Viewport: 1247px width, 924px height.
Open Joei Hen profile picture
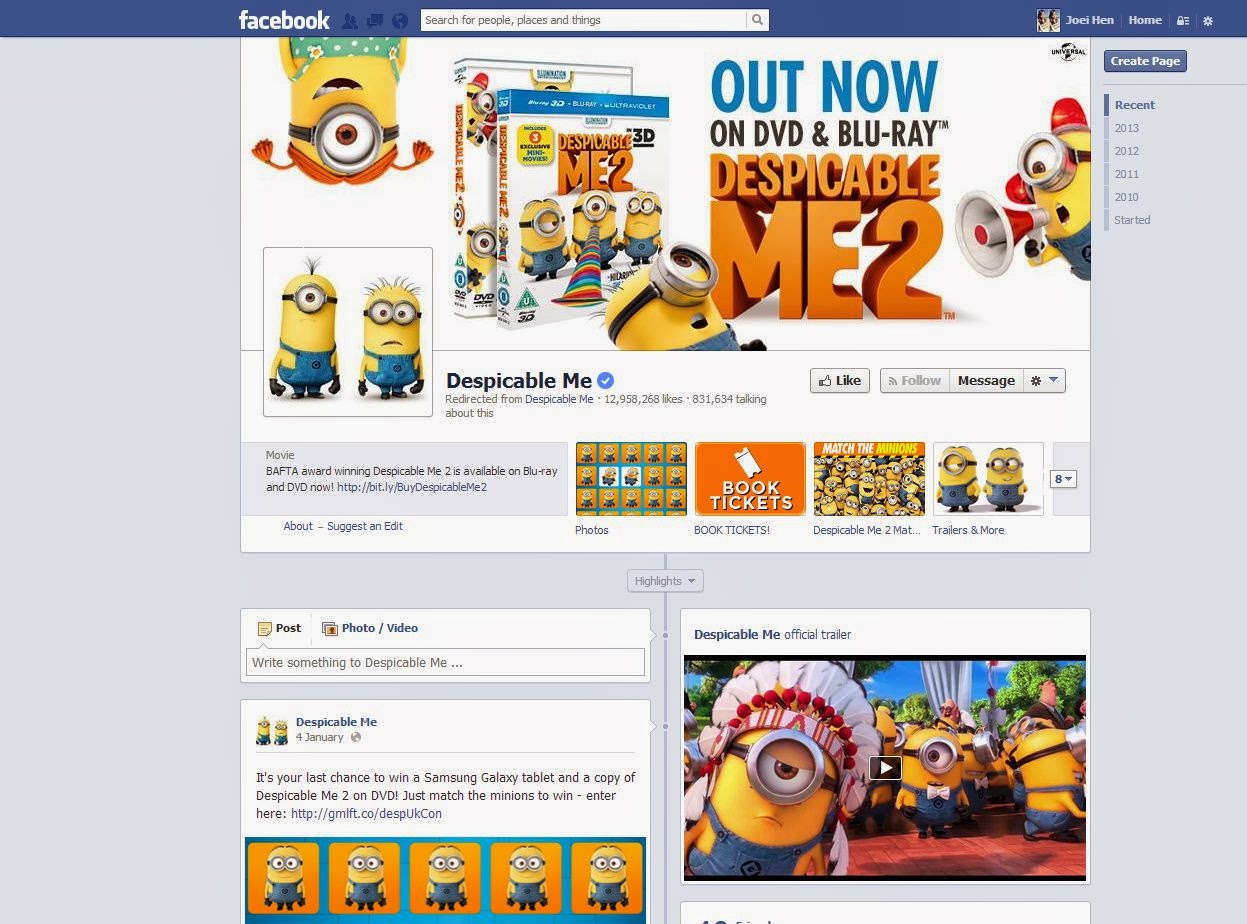pyautogui.click(x=1048, y=20)
